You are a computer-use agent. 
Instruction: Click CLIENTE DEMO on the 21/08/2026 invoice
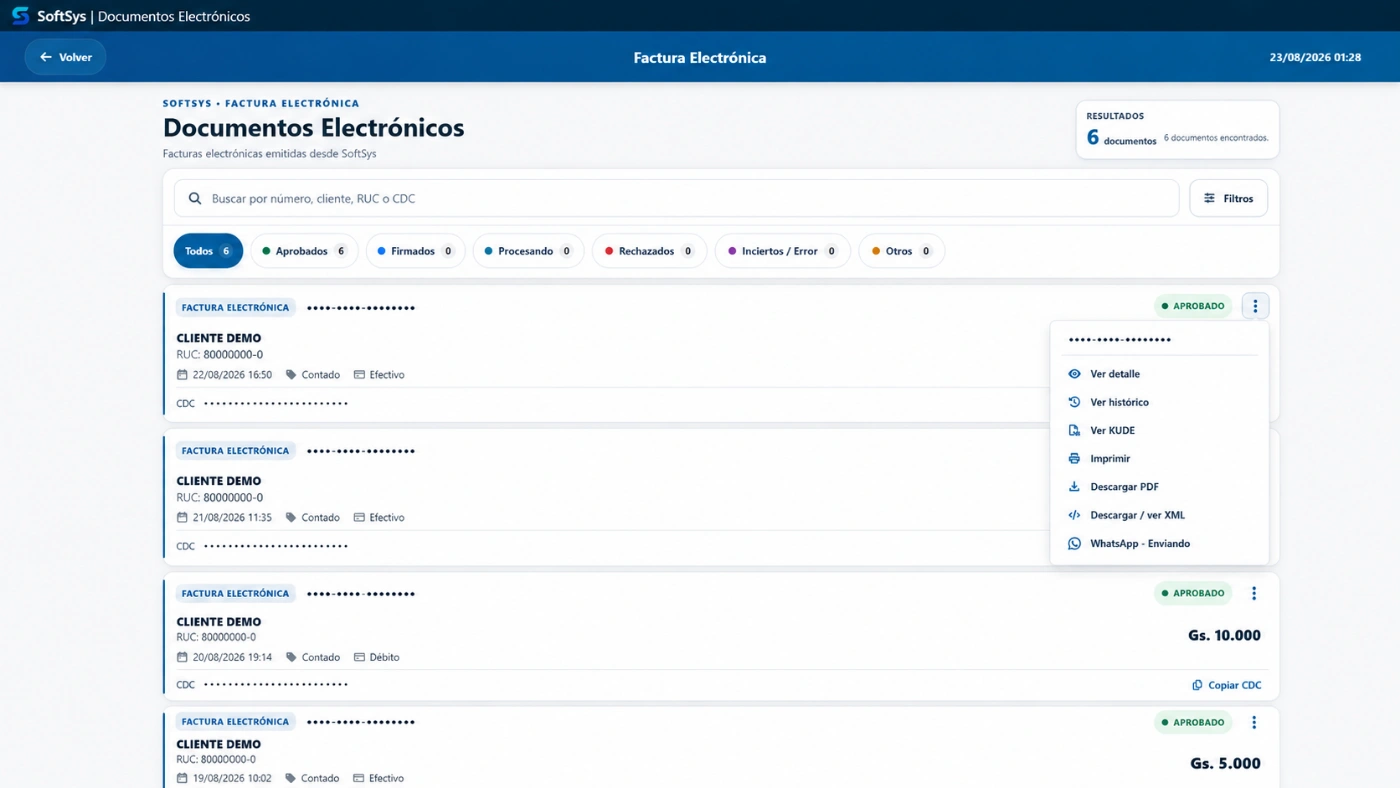tap(218, 481)
